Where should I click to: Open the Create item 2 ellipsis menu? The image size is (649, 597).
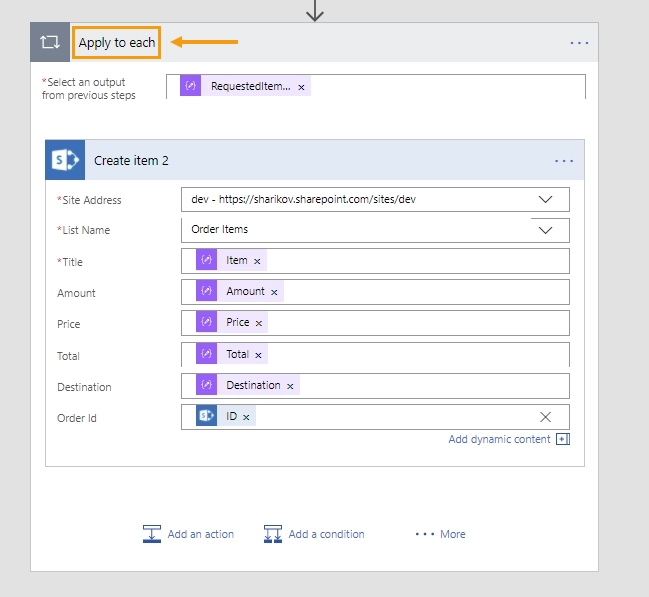coord(564,161)
